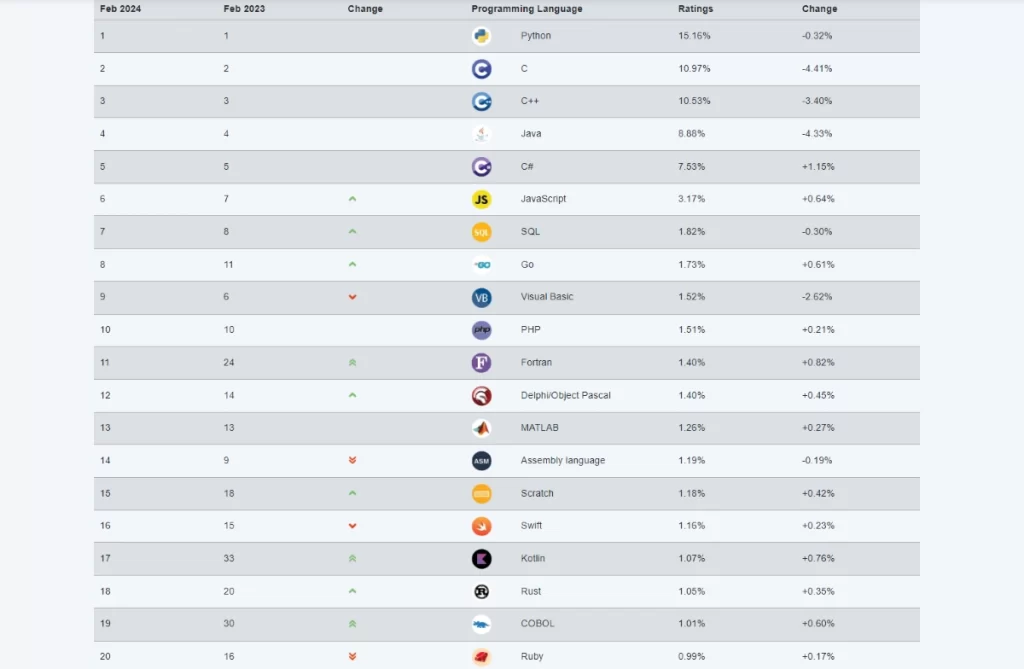Click the COBOL language name
This screenshot has width=1024, height=669.
(537, 624)
